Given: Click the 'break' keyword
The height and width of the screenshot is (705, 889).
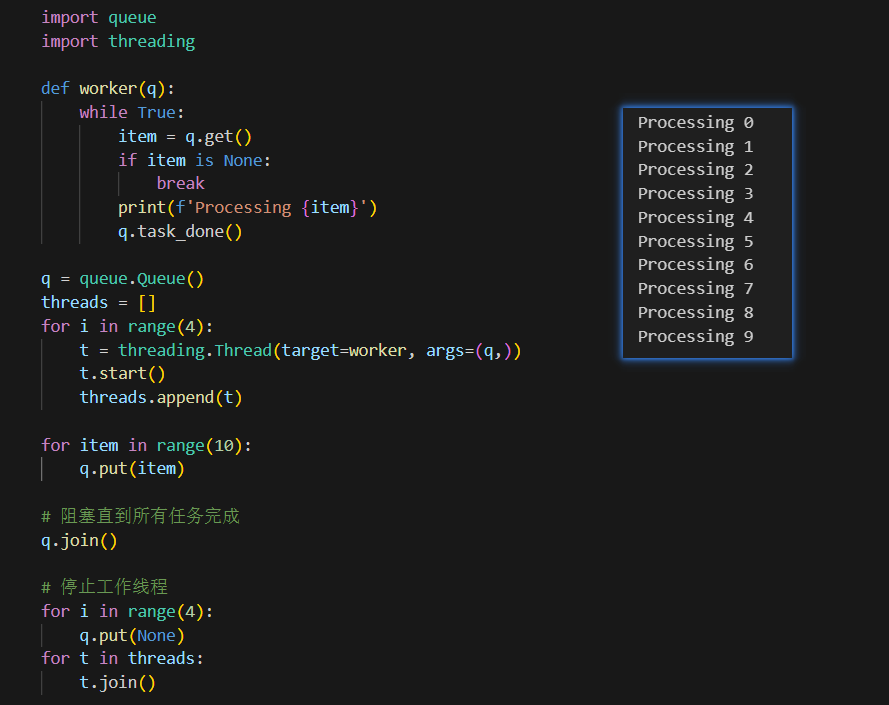Looking at the screenshot, I should click(180, 183).
